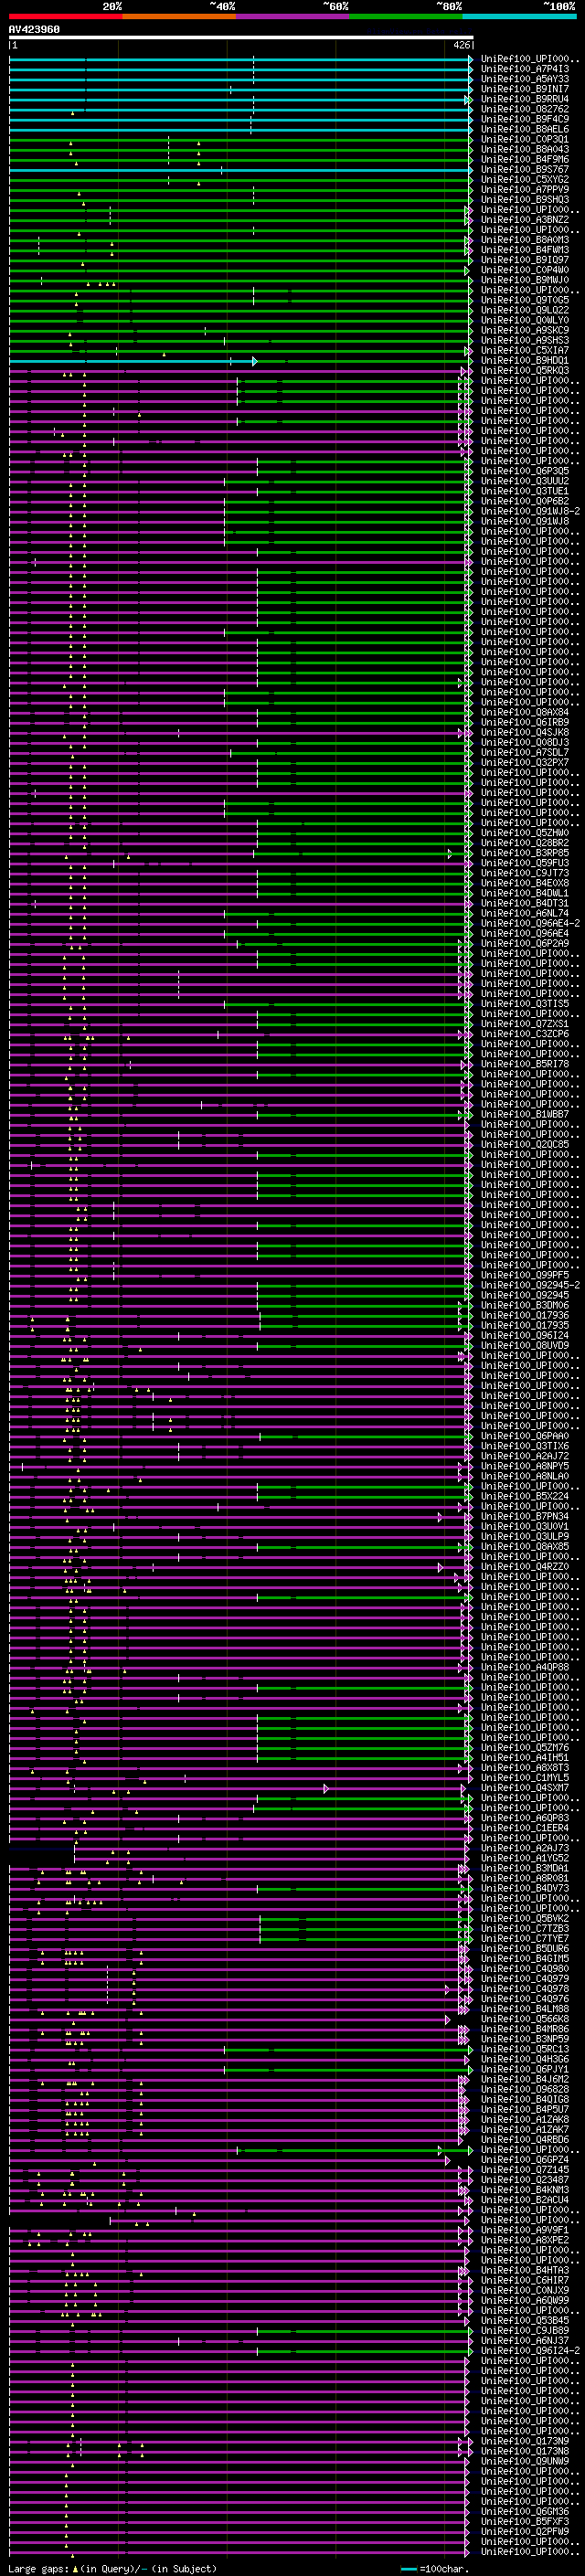Click the white query sequence bar
This screenshot has height=2576, width=585.
[241, 37]
